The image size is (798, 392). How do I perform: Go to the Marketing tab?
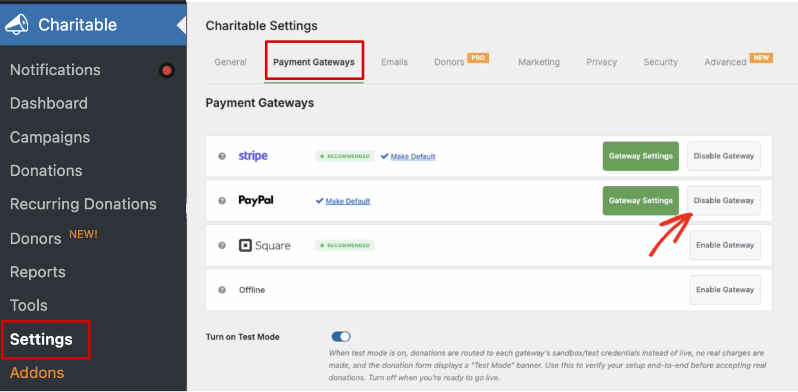point(539,62)
